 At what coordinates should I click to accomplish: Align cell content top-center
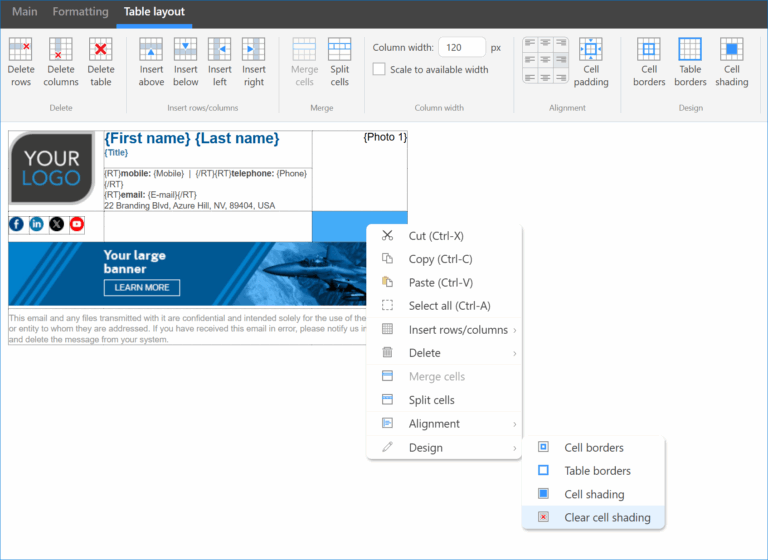(546, 43)
